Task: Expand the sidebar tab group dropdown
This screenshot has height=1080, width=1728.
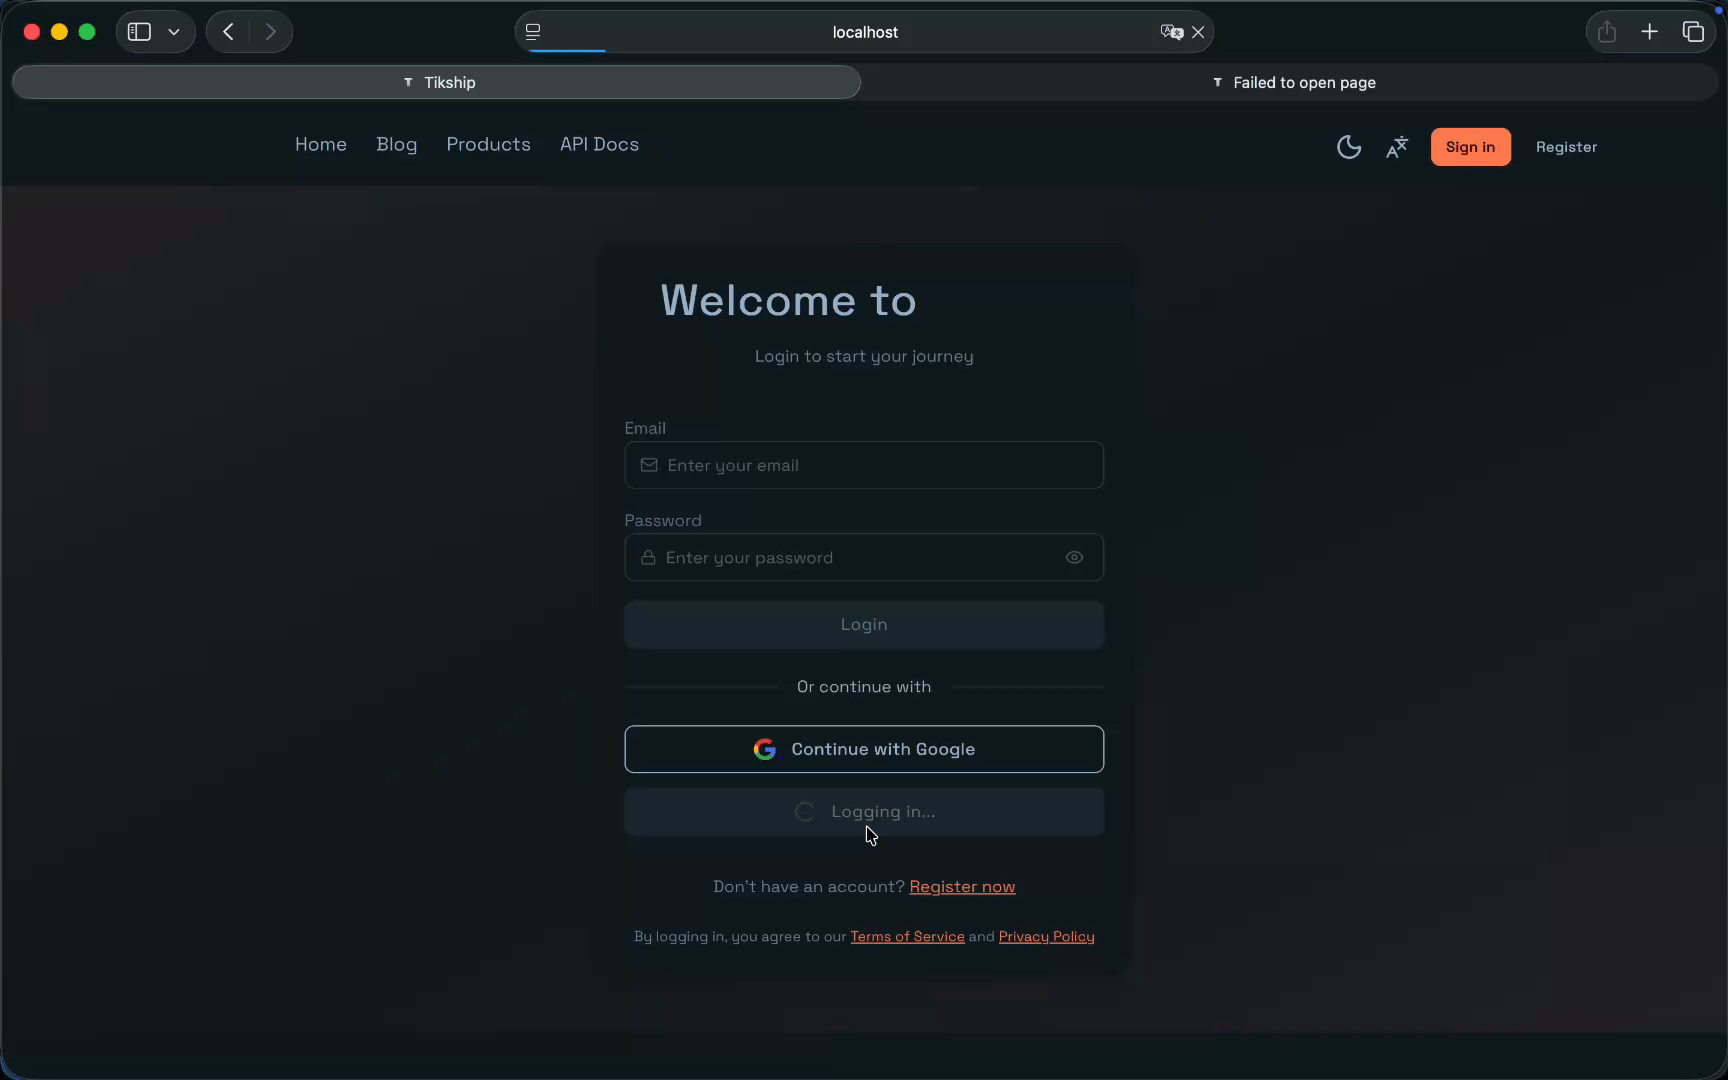Action: point(174,32)
